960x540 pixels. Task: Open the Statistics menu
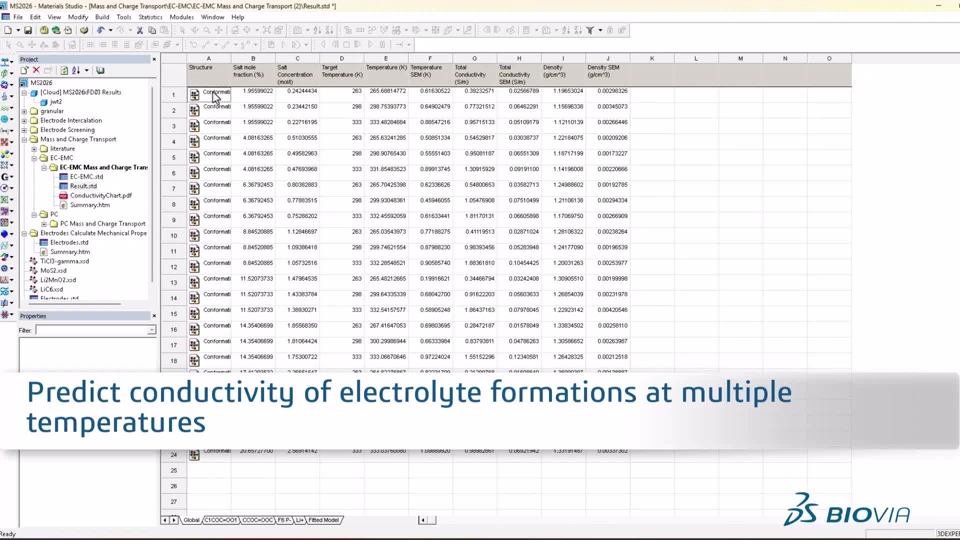pyautogui.click(x=150, y=17)
